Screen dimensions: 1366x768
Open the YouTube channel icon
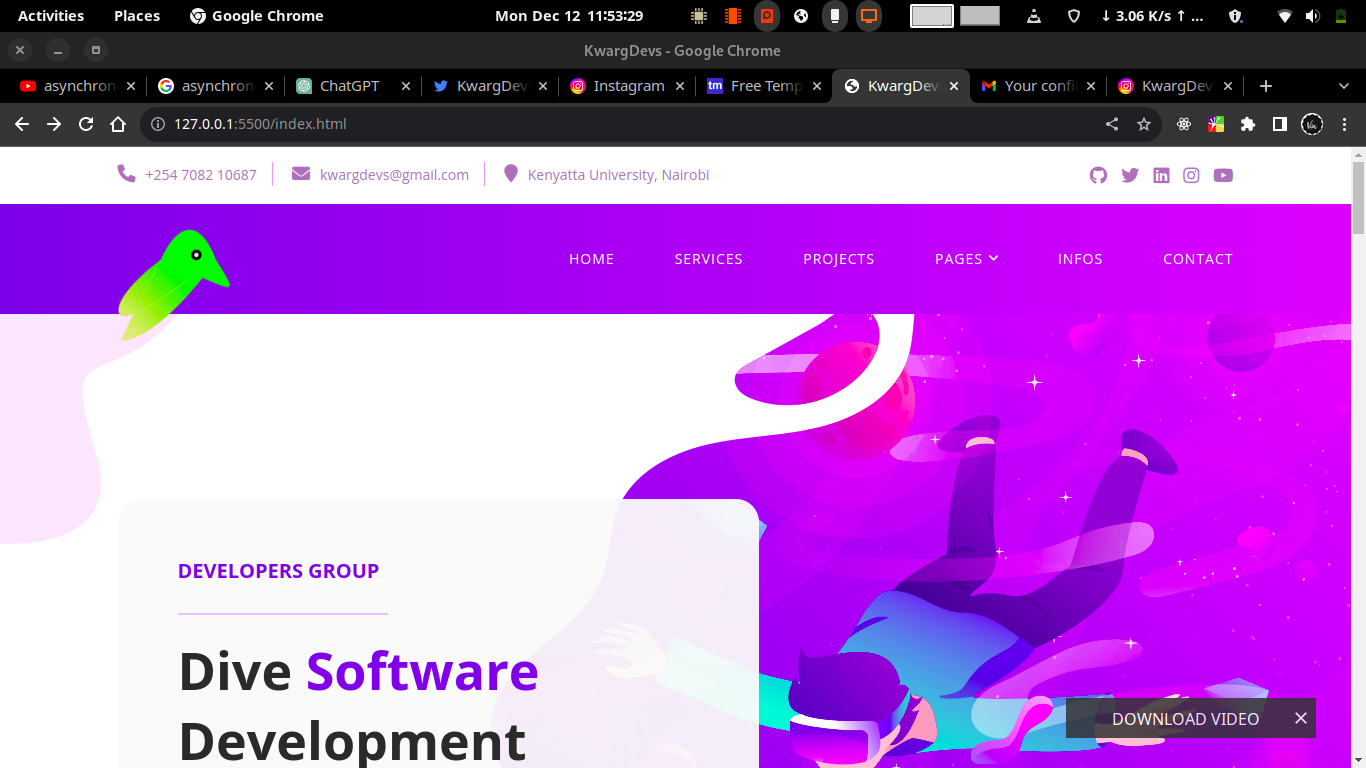[1223, 175]
